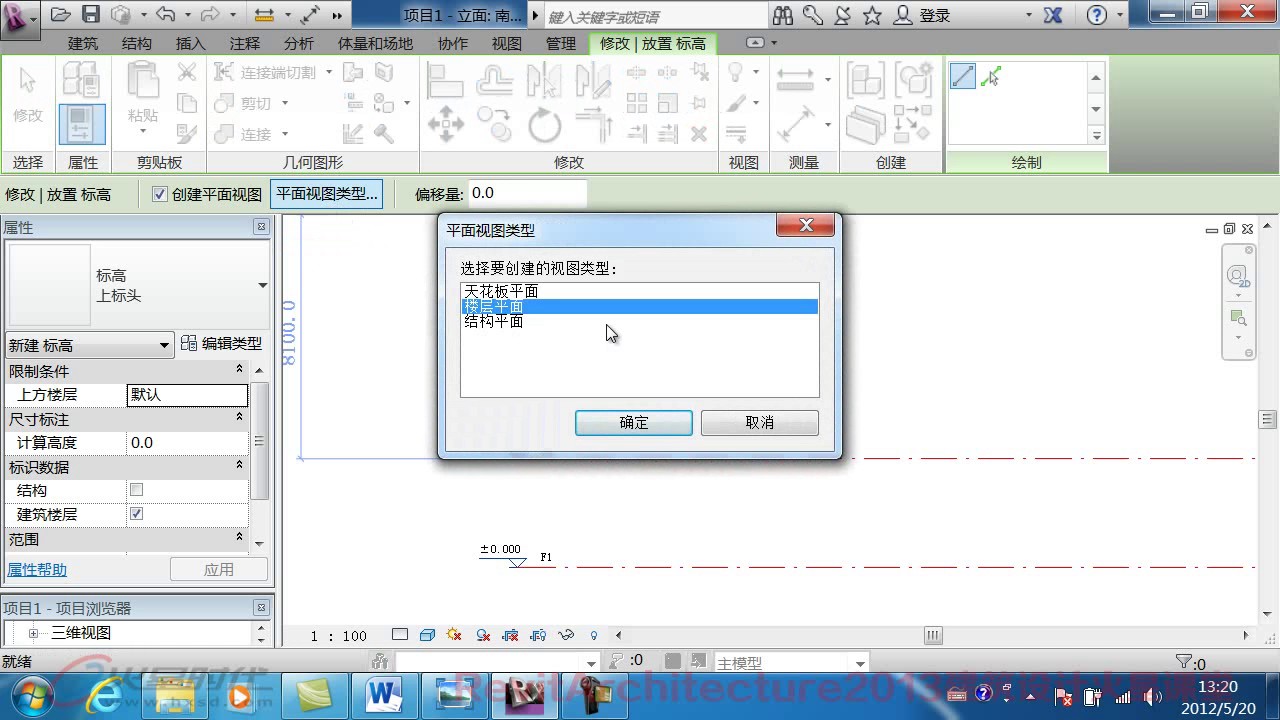1280x720 pixels.
Task: Open Internet Explorer from the taskbar
Action: (107, 694)
